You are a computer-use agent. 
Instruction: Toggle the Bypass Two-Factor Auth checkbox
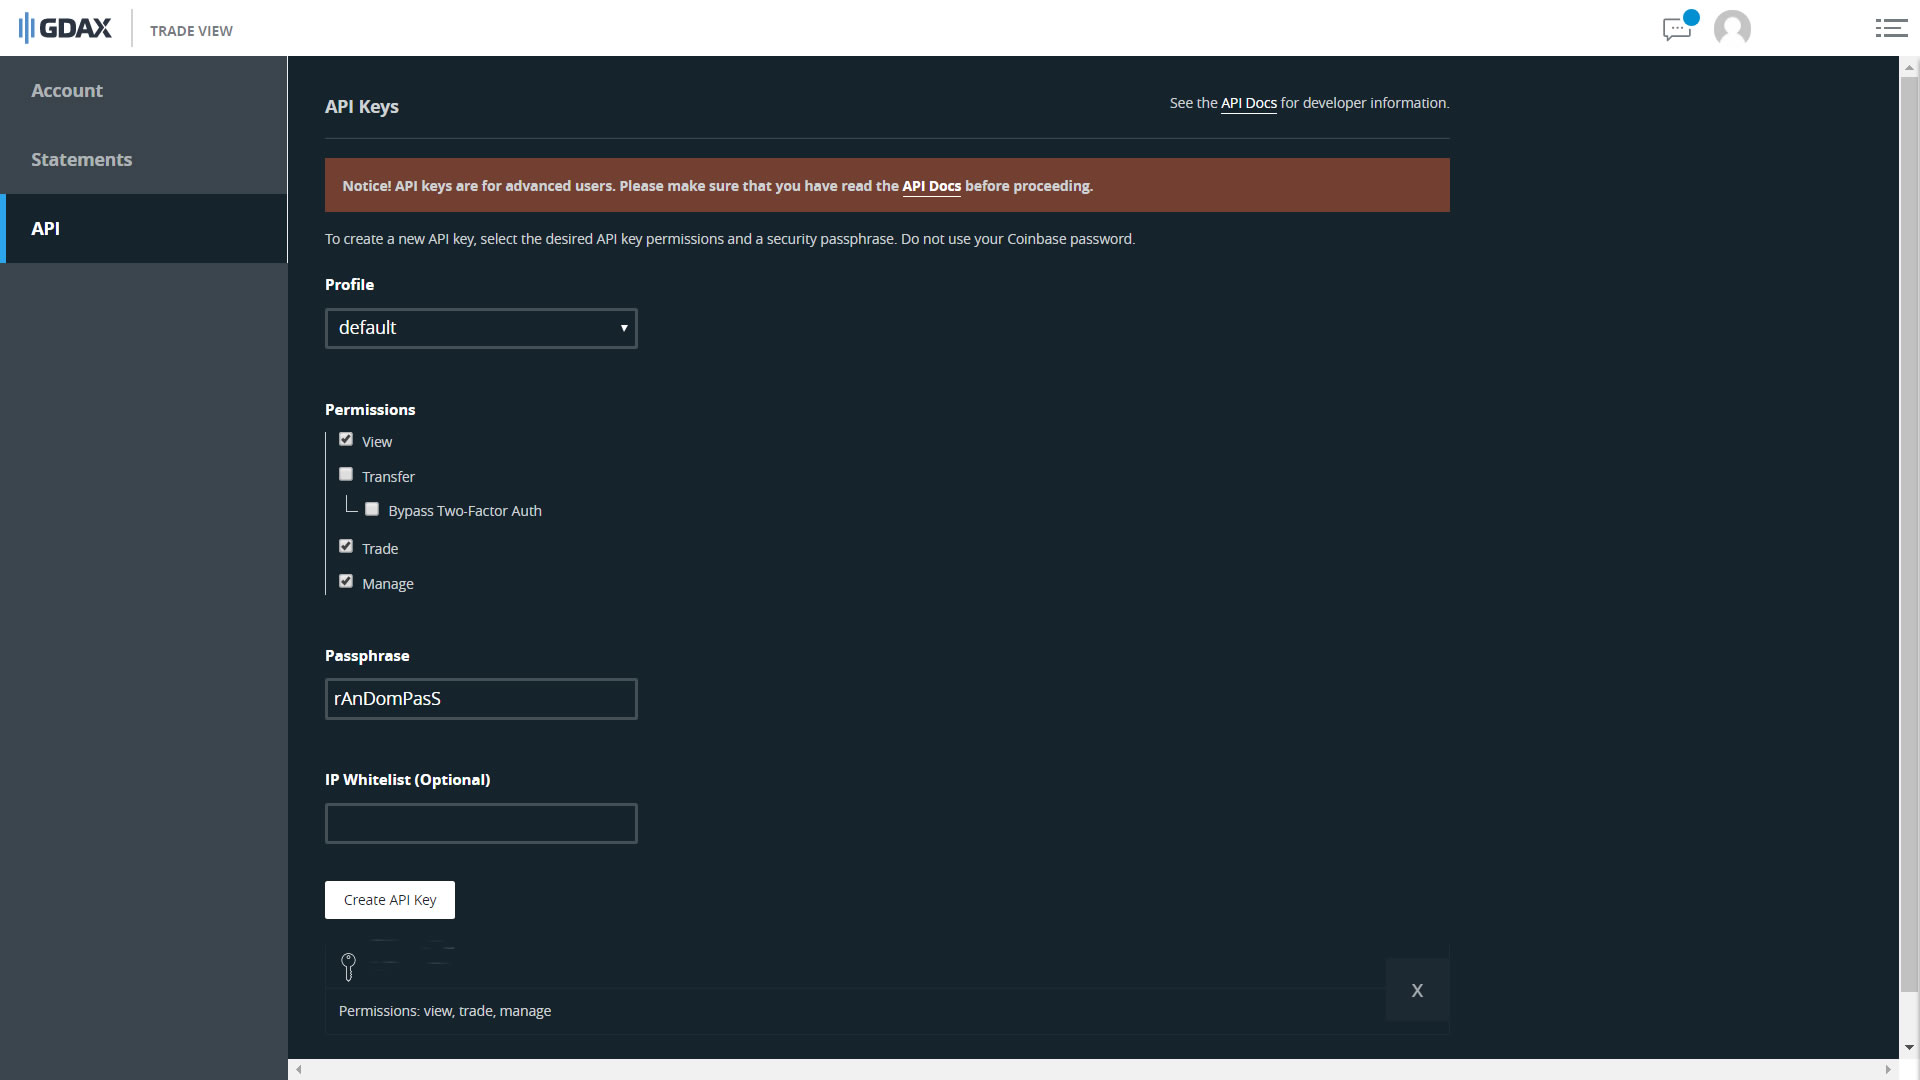tap(371, 508)
